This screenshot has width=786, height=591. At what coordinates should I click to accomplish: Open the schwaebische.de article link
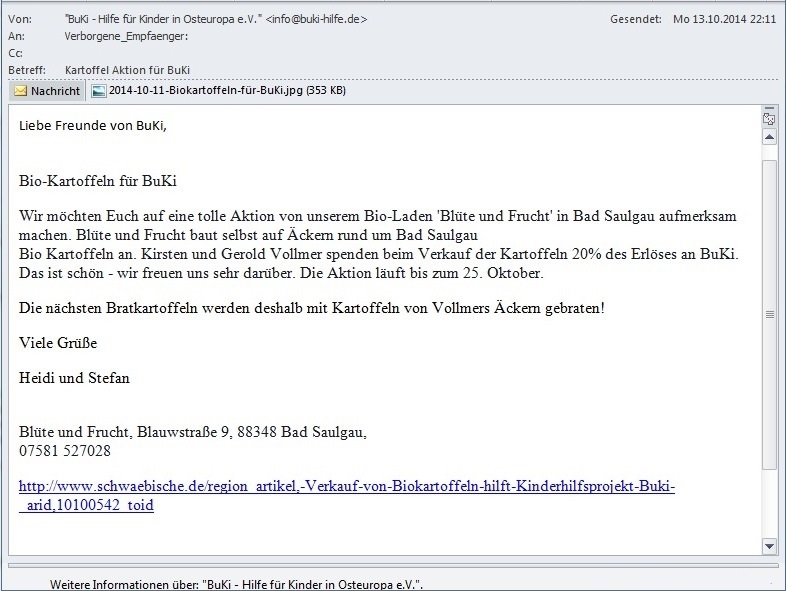point(347,487)
